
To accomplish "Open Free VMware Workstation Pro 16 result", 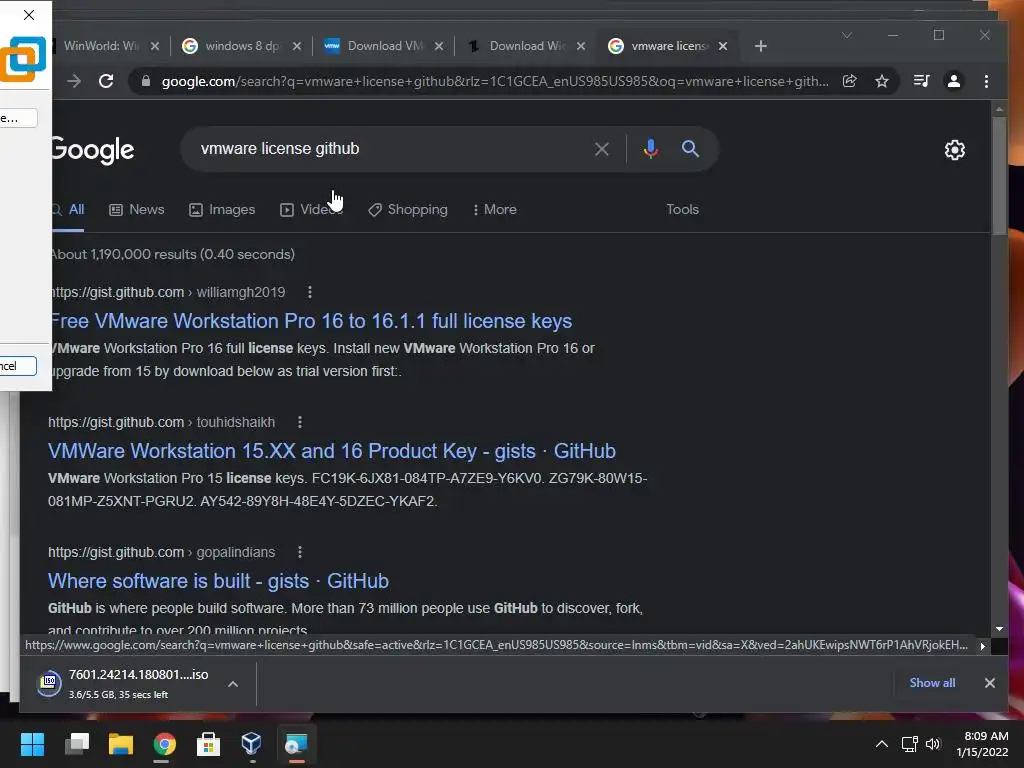I will coord(312,321).
